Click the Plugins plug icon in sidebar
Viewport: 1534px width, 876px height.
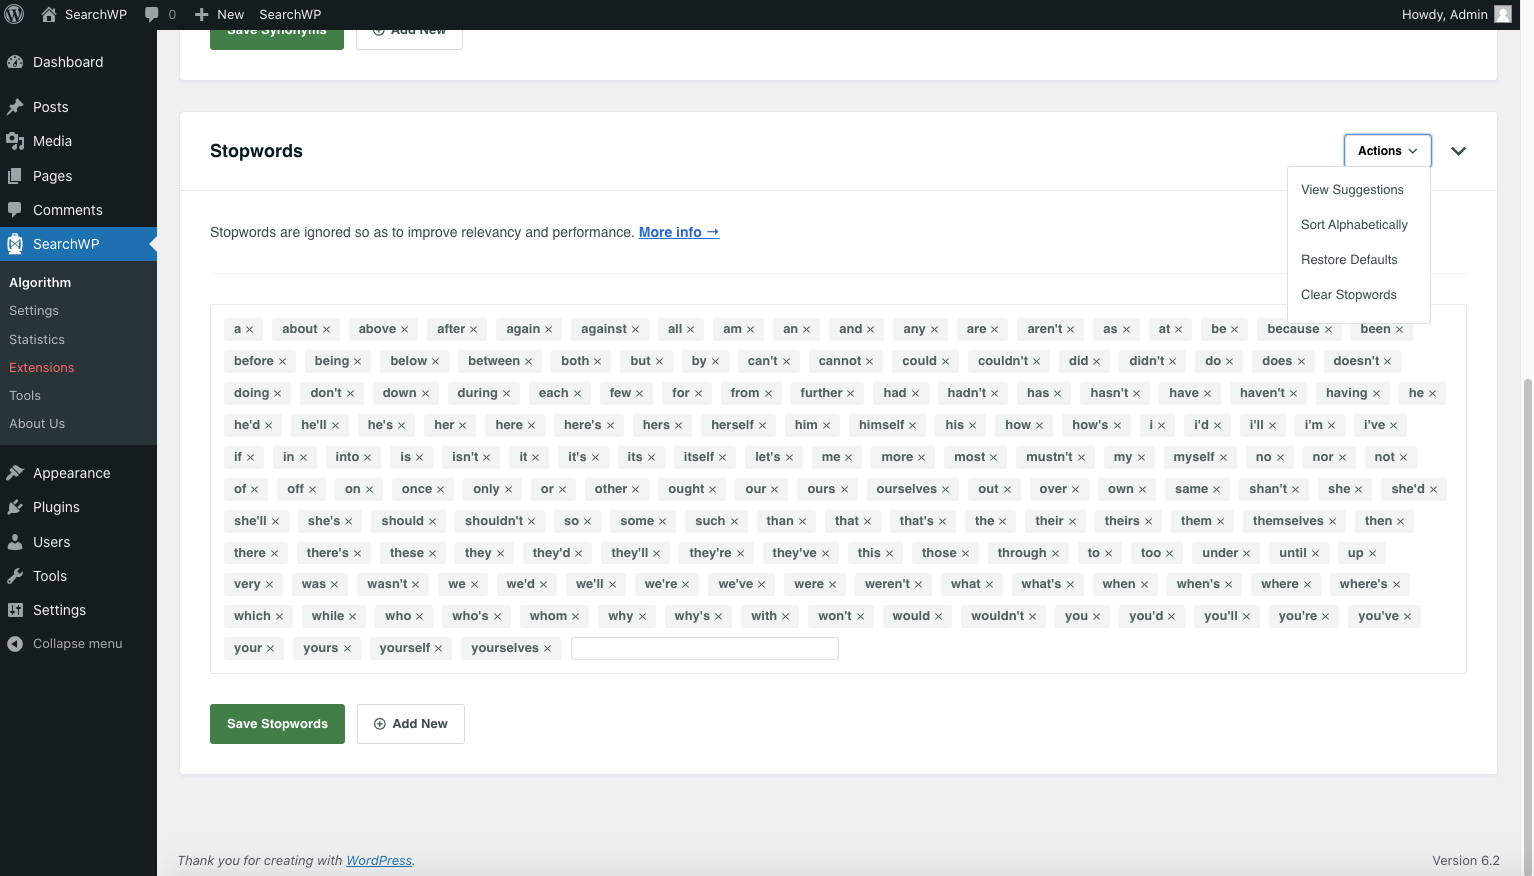[16, 507]
